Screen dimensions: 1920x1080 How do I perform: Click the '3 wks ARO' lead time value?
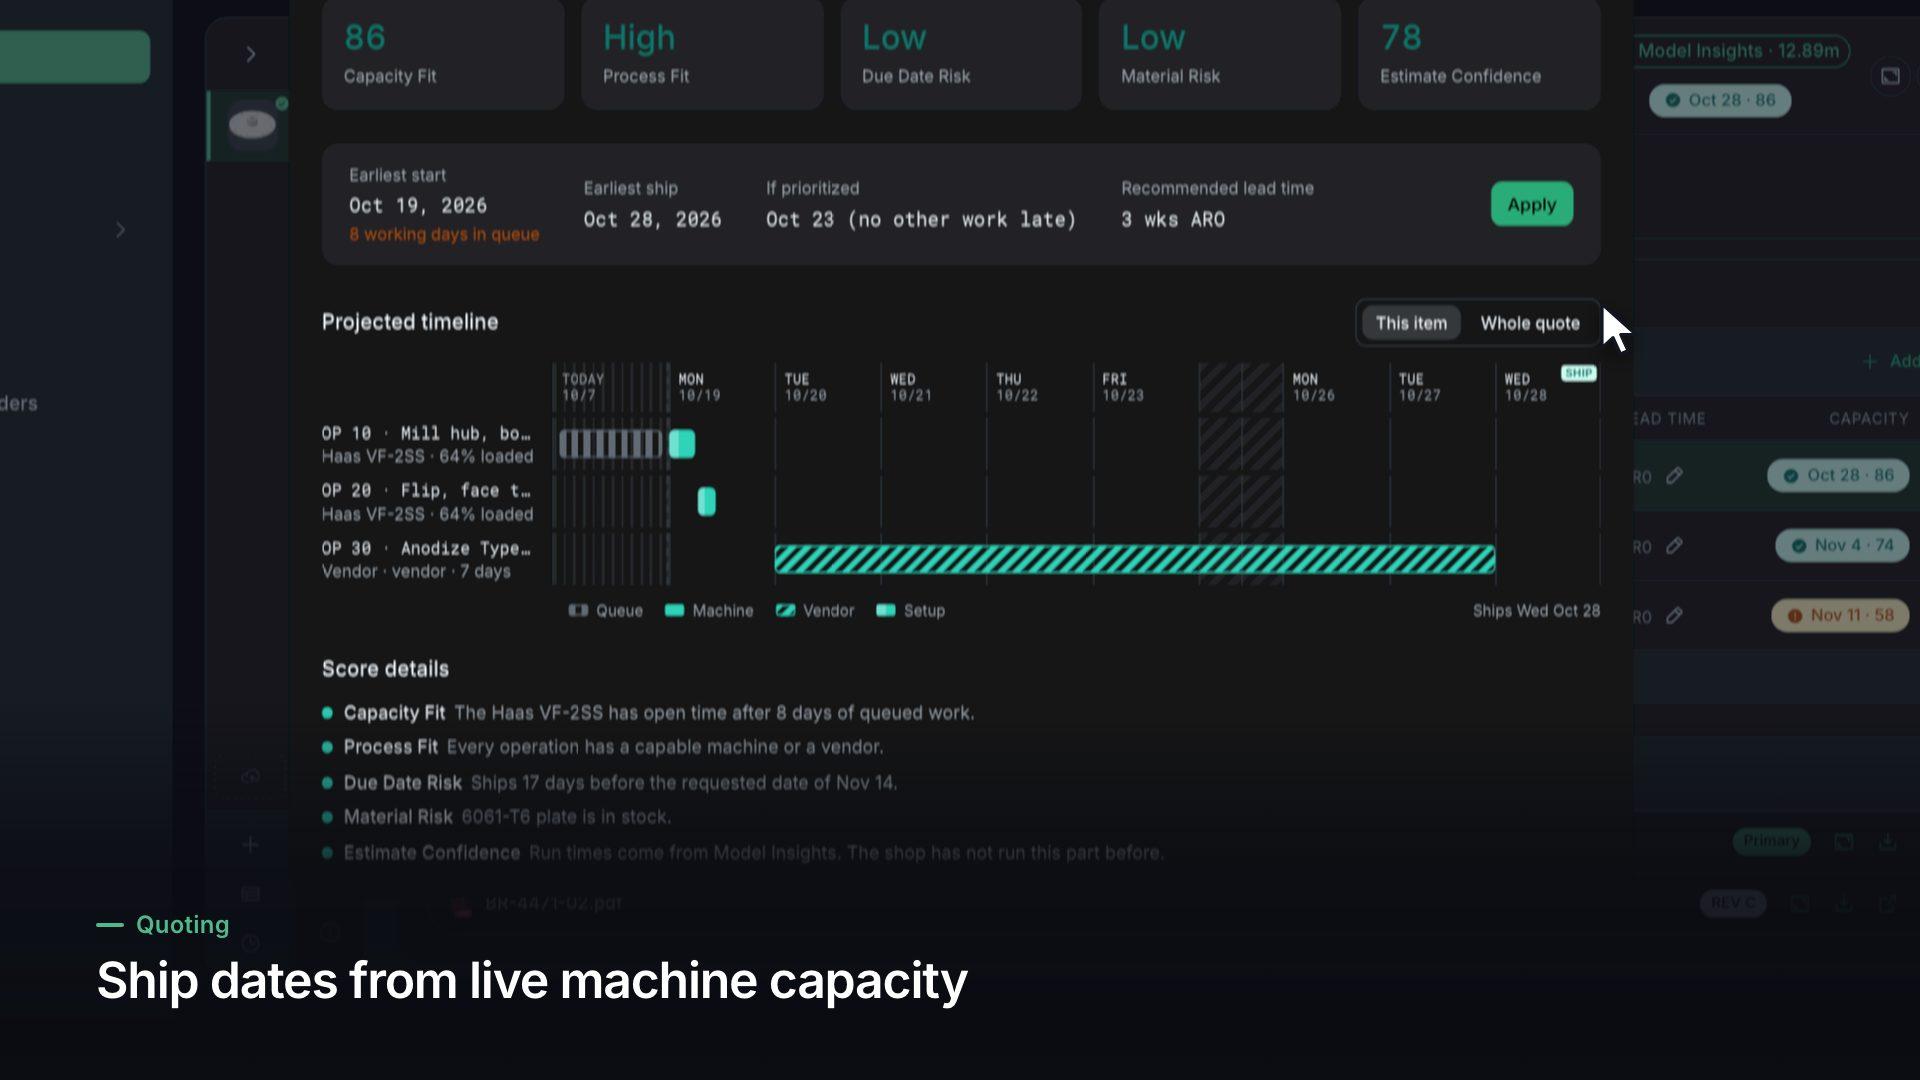[1173, 220]
